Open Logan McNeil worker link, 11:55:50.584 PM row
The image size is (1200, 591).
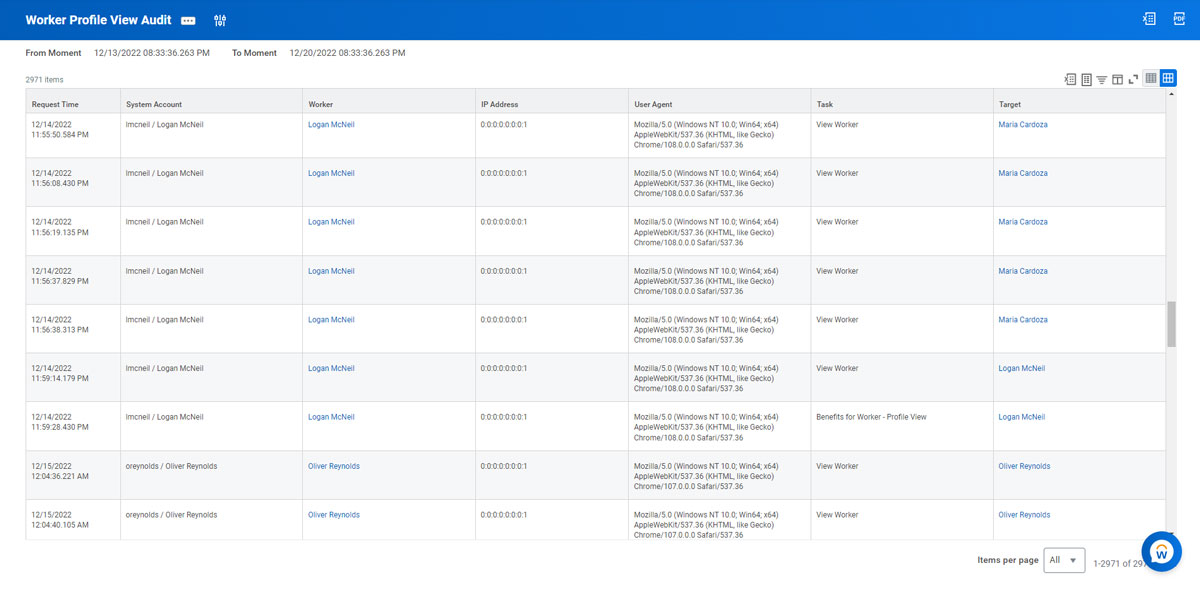coord(331,125)
